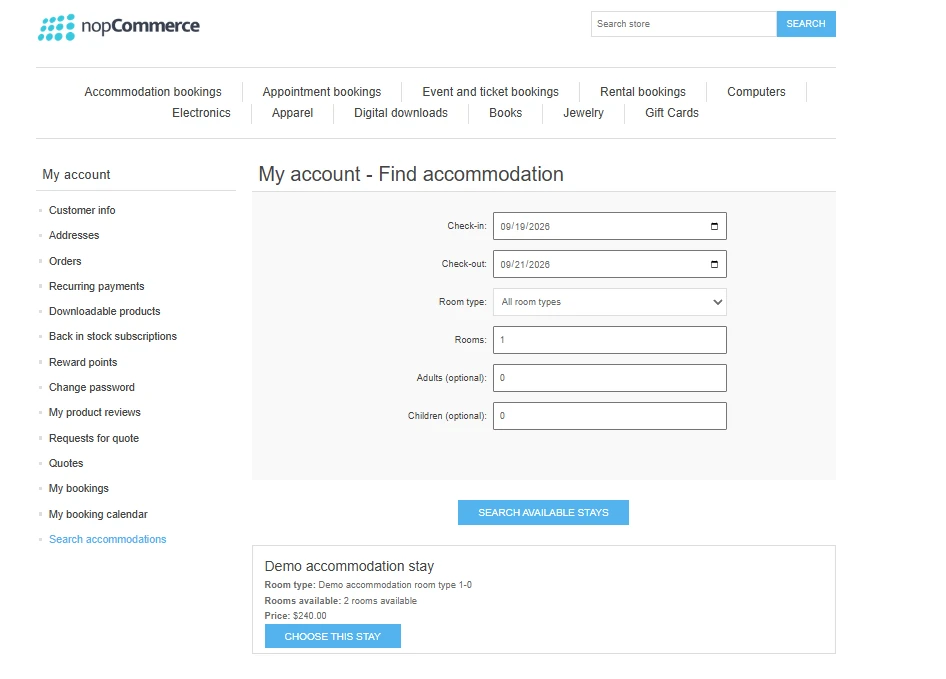Image resolution: width=946 pixels, height=679 pixels.
Task: Open Books category menu
Action: (506, 113)
